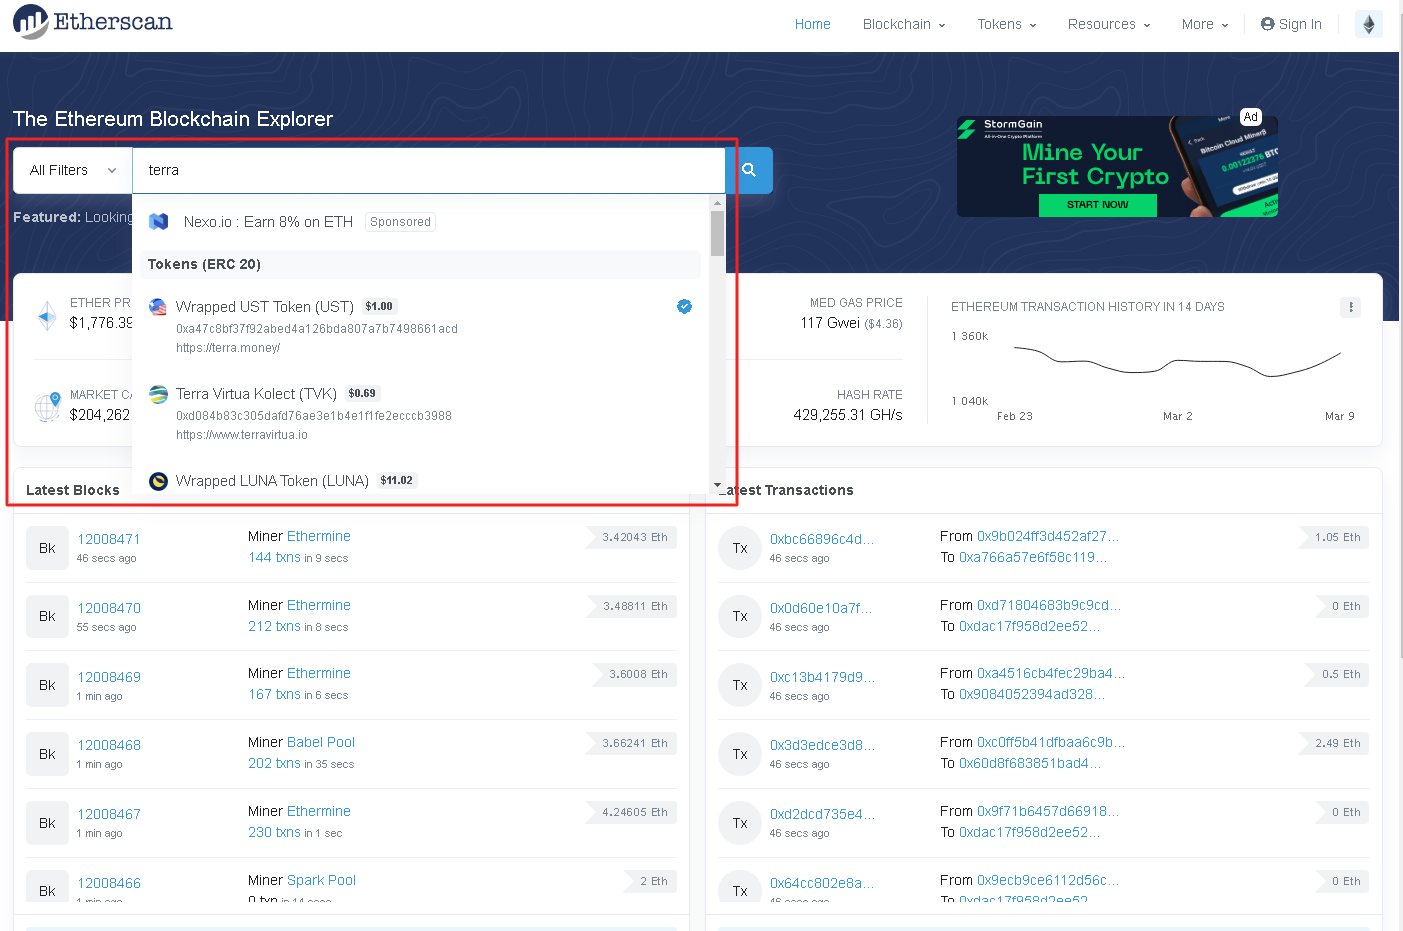The height and width of the screenshot is (931, 1403).
Task: Open sender address 0xa4516cb4fec29ba4
Action: (x=1051, y=673)
